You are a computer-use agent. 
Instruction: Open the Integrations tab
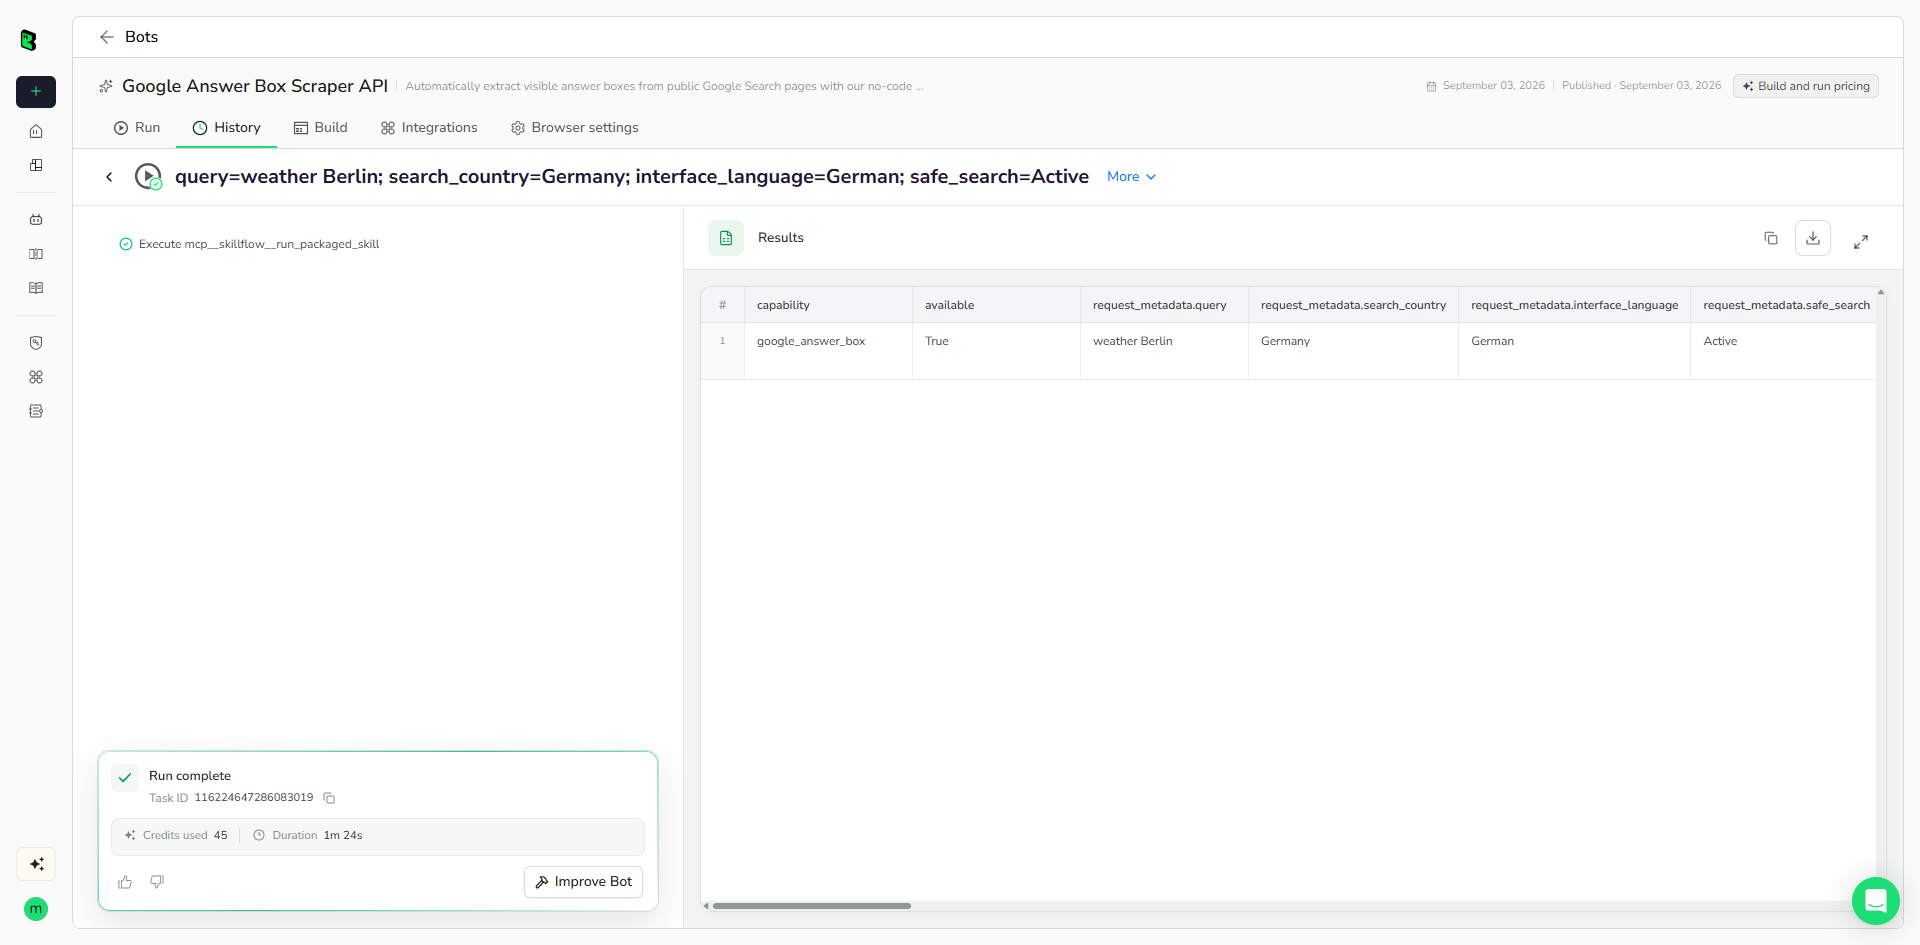(429, 128)
